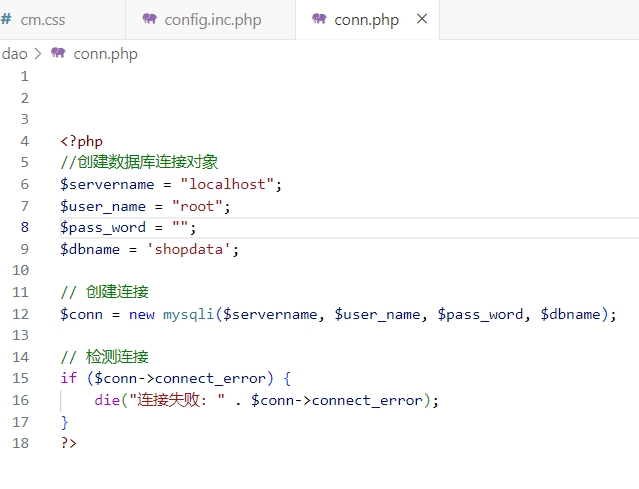Click the 'shopdata' string on line 9
The width and height of the screenshot is (639, 489).
pos(189,249)
